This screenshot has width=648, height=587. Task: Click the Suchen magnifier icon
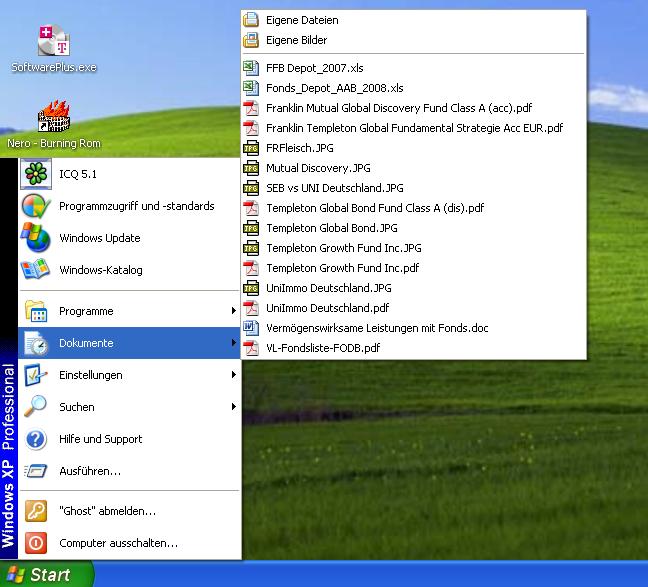click(35, 407)
